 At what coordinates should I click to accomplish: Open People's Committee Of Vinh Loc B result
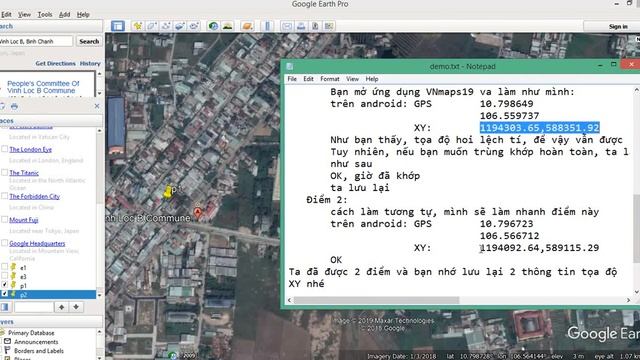coord(43,87)
